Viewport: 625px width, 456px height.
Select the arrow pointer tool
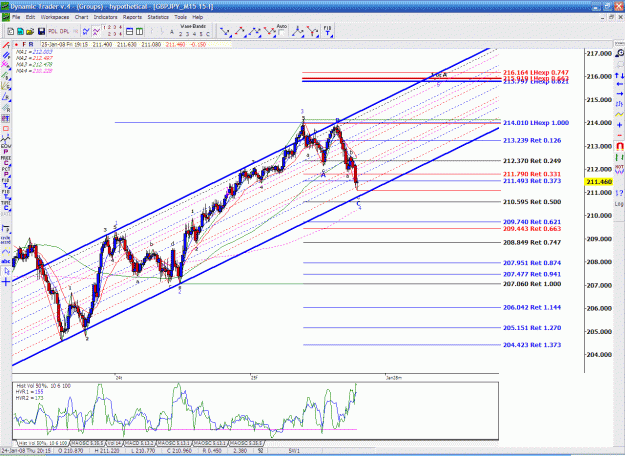[x=6, y=271]
